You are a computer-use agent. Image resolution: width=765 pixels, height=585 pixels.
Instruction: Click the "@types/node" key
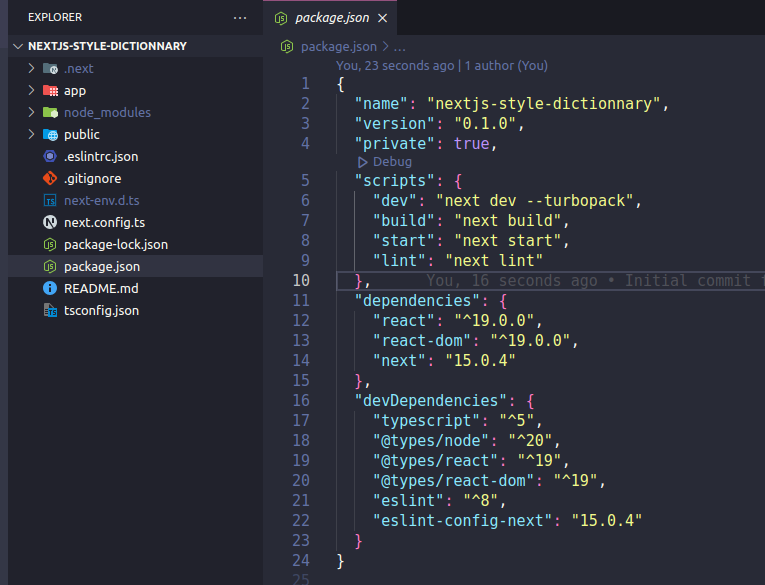pyautogui.click(x=431, y=441)
